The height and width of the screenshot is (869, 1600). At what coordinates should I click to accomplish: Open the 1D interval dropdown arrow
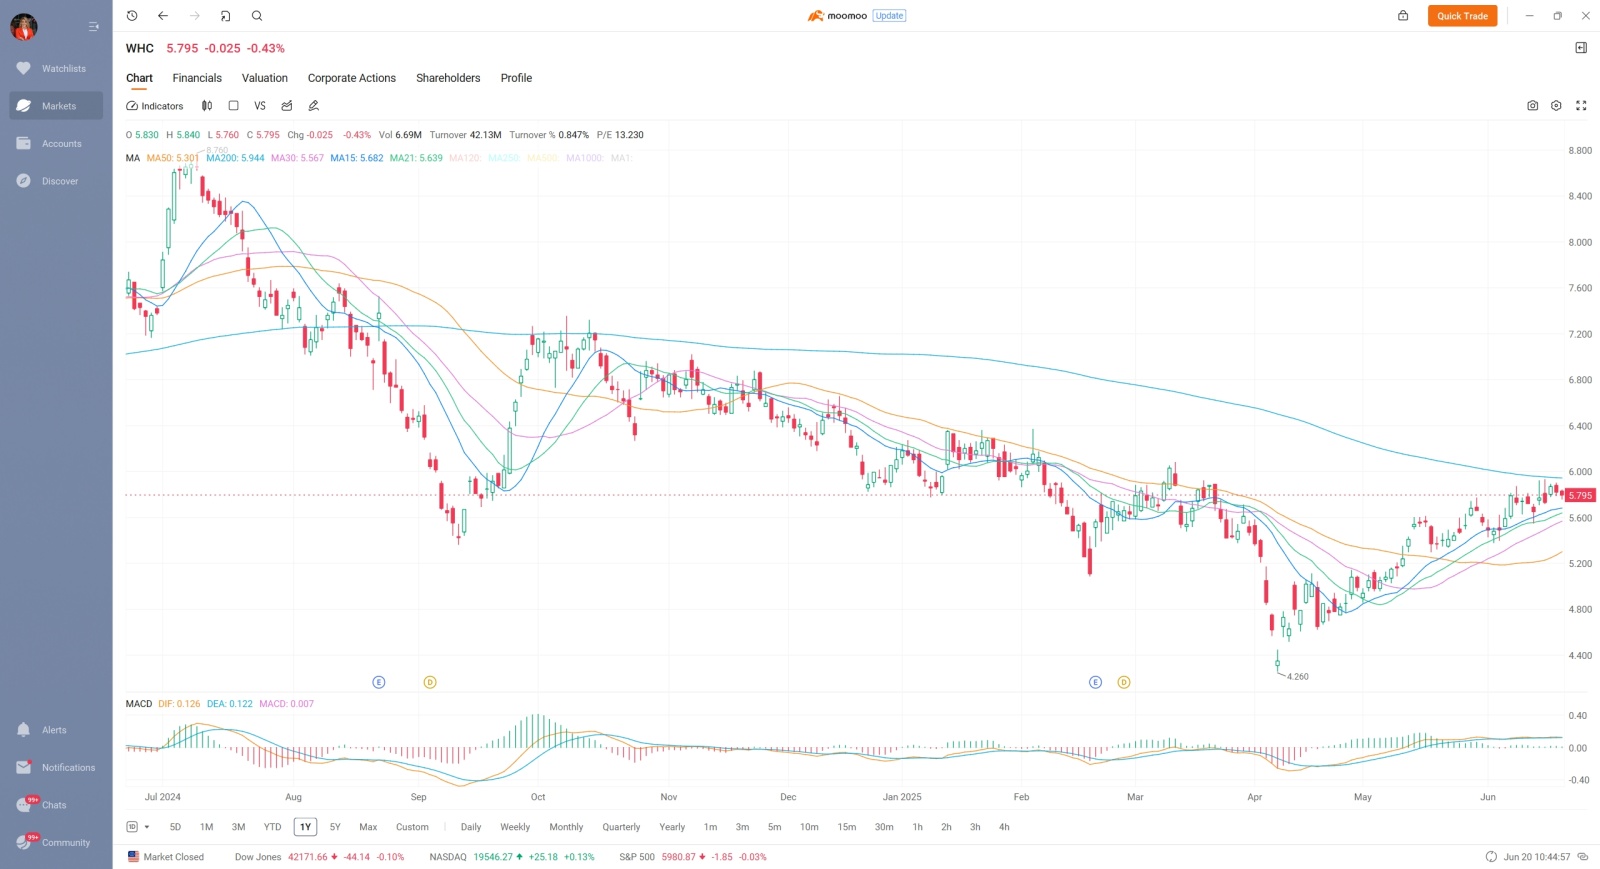(x=147, y=827)
